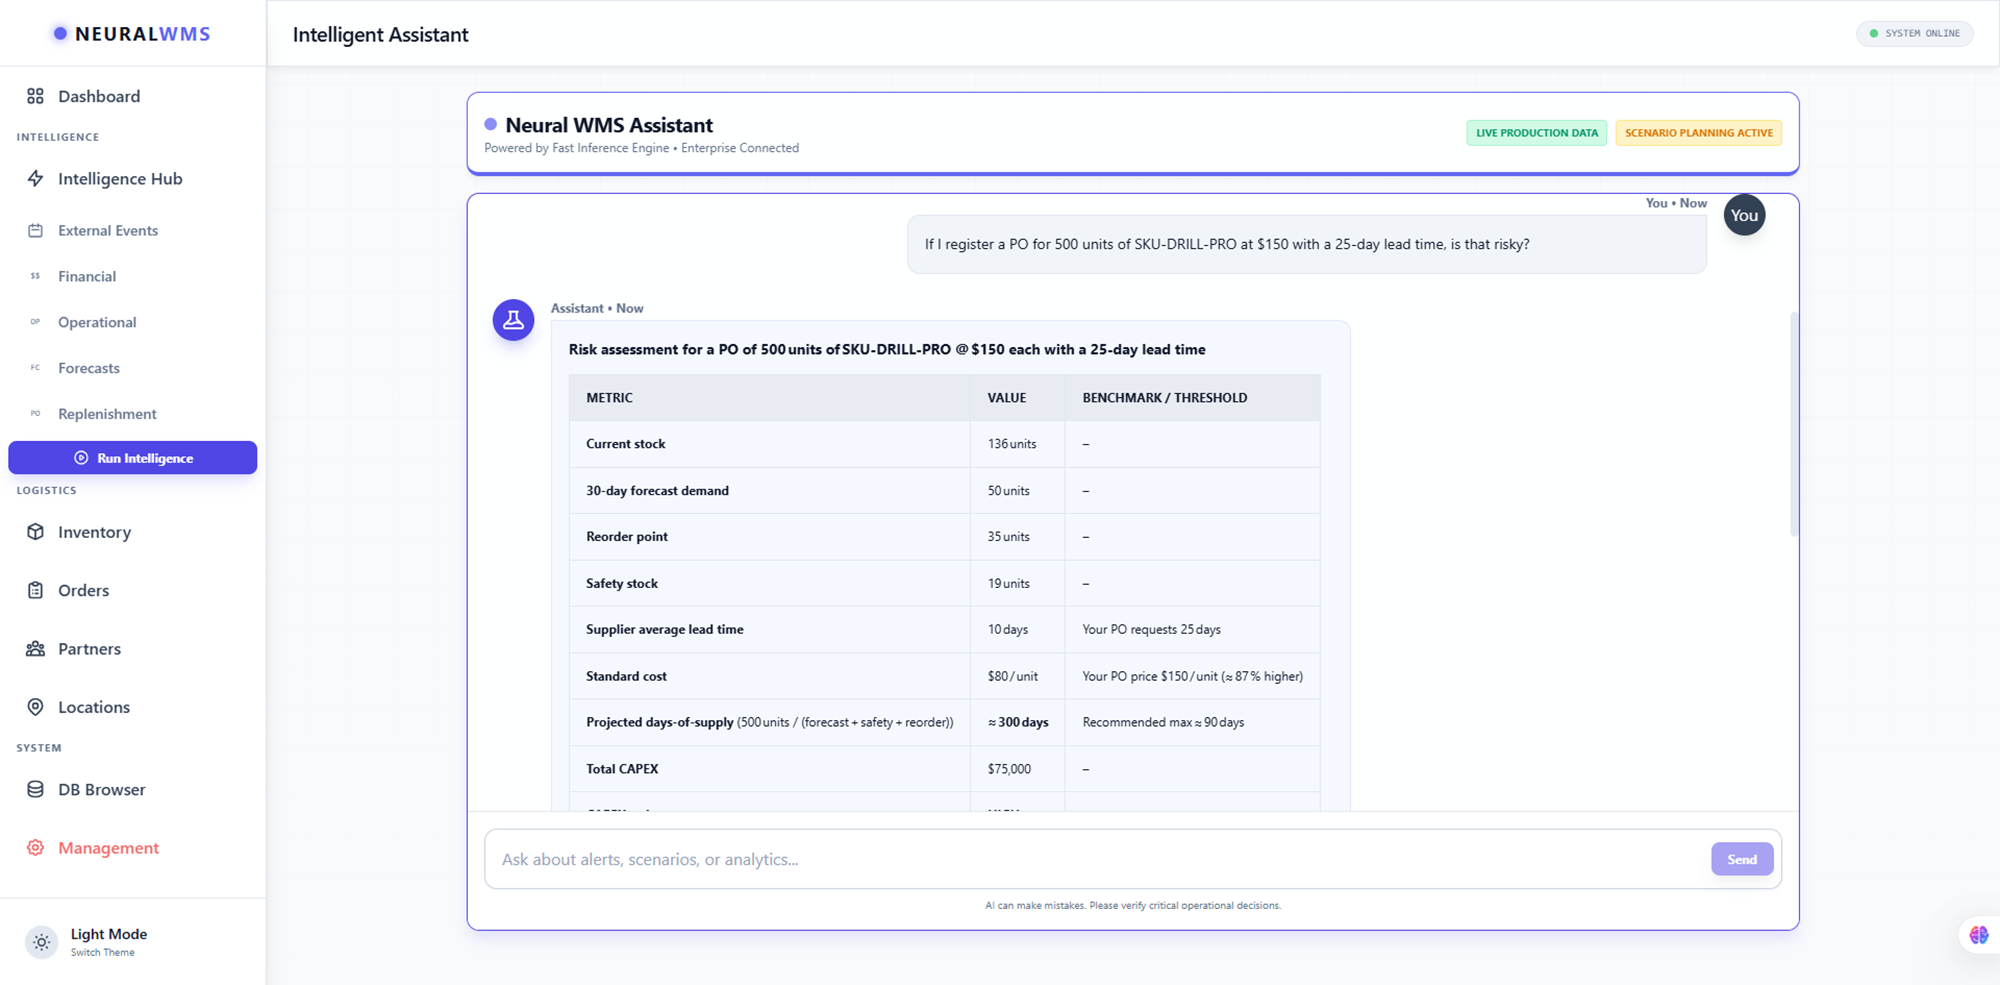Screen dimensions: 2000x985
Task: Click the Orders clipboard icon
Action: click(36, 590)
